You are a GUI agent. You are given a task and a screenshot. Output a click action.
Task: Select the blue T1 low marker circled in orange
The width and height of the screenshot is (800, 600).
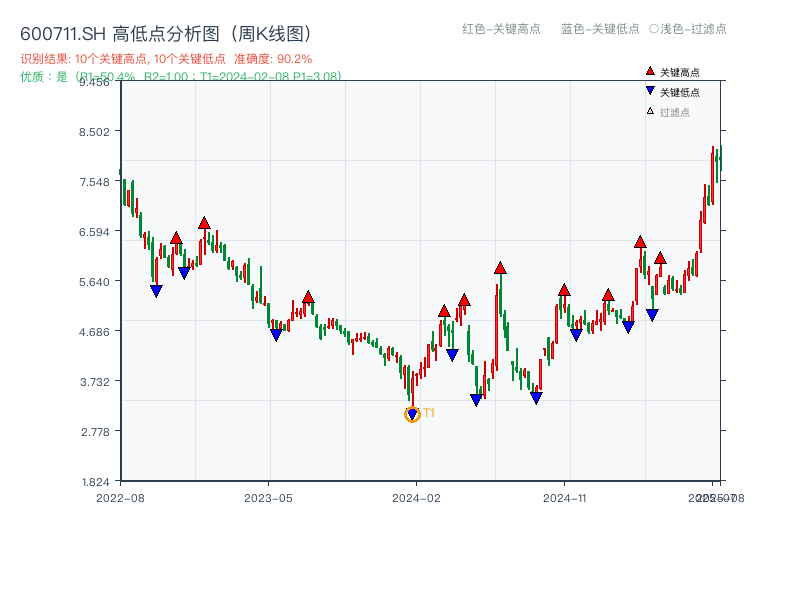tap(412, 414)
